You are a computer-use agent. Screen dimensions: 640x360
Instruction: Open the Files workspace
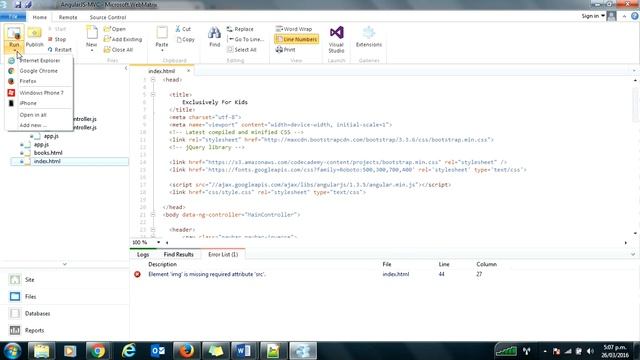coord(30,297)
